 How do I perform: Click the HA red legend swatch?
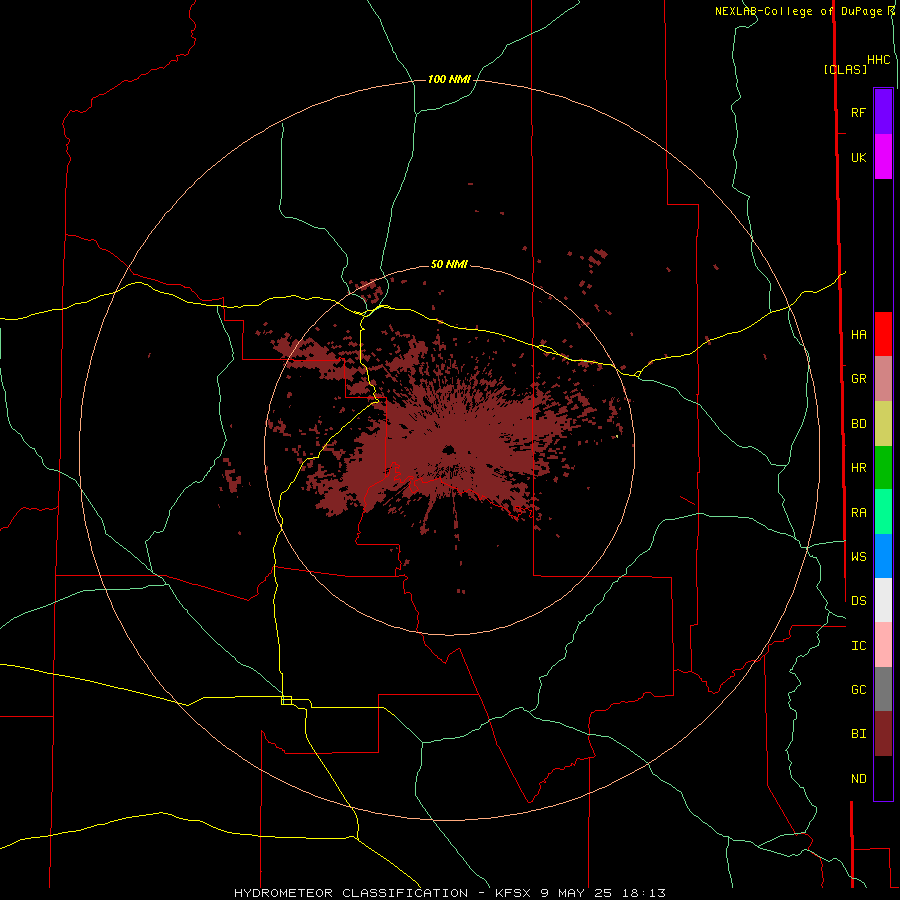[x=883, y=334]
